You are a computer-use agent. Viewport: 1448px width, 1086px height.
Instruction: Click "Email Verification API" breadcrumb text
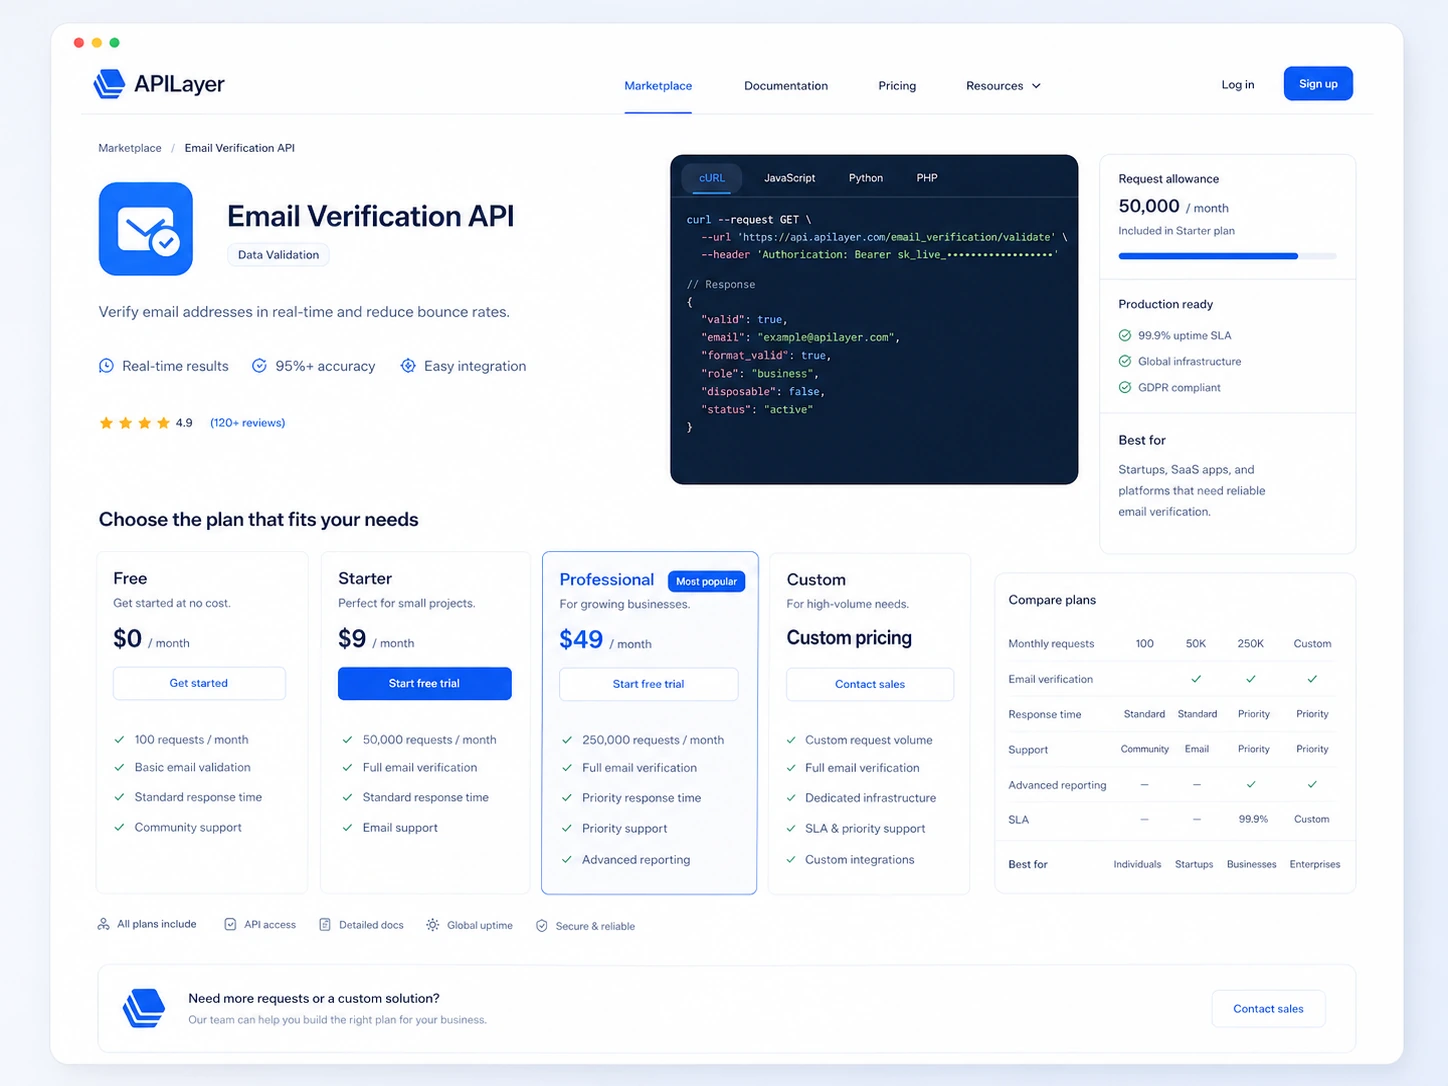point(240,148)
